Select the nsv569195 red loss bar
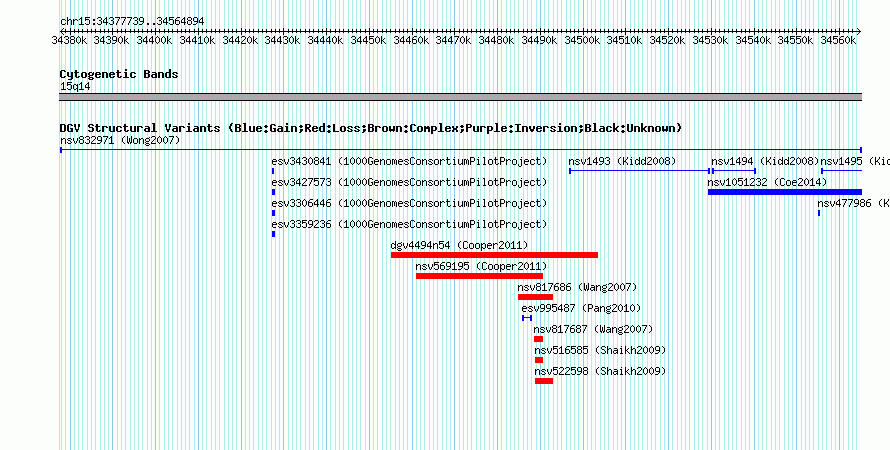 (x=480, y=276)
